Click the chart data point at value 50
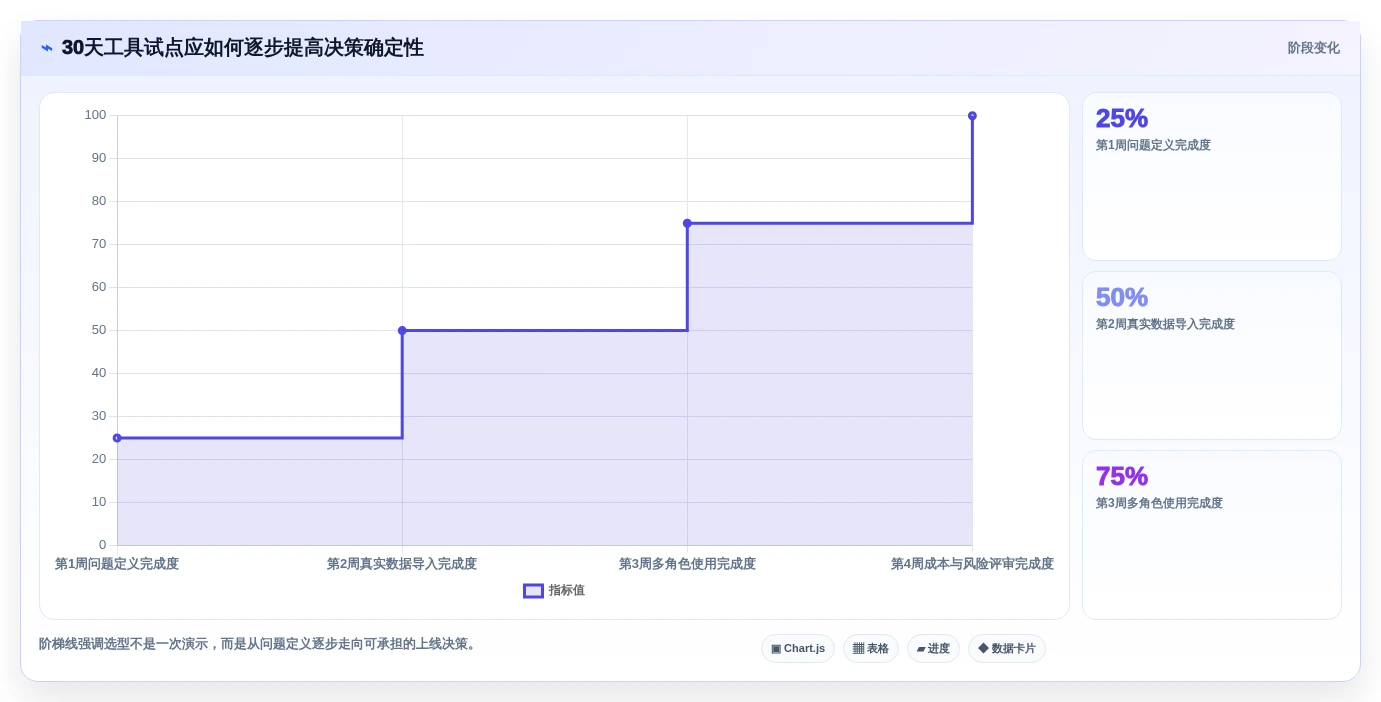 click(x=402, y=330)
